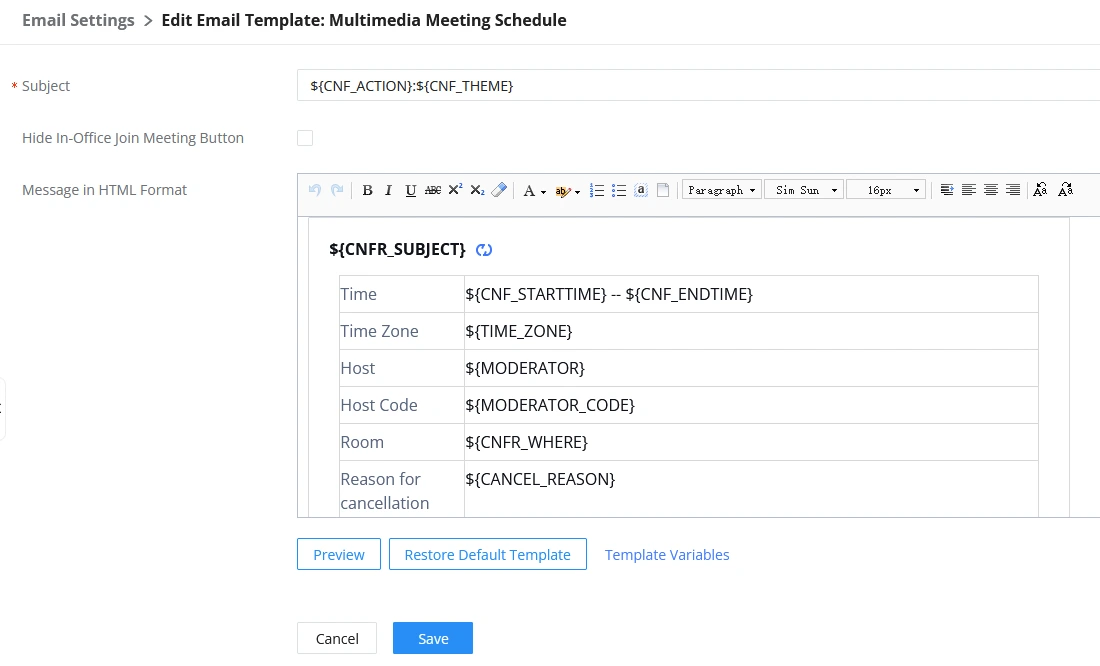Image resolution: width=1100 pixels, height=666 pixels.
Task: Insert a bulleted list
Action: pyautogui.click(x=619, y=190)
